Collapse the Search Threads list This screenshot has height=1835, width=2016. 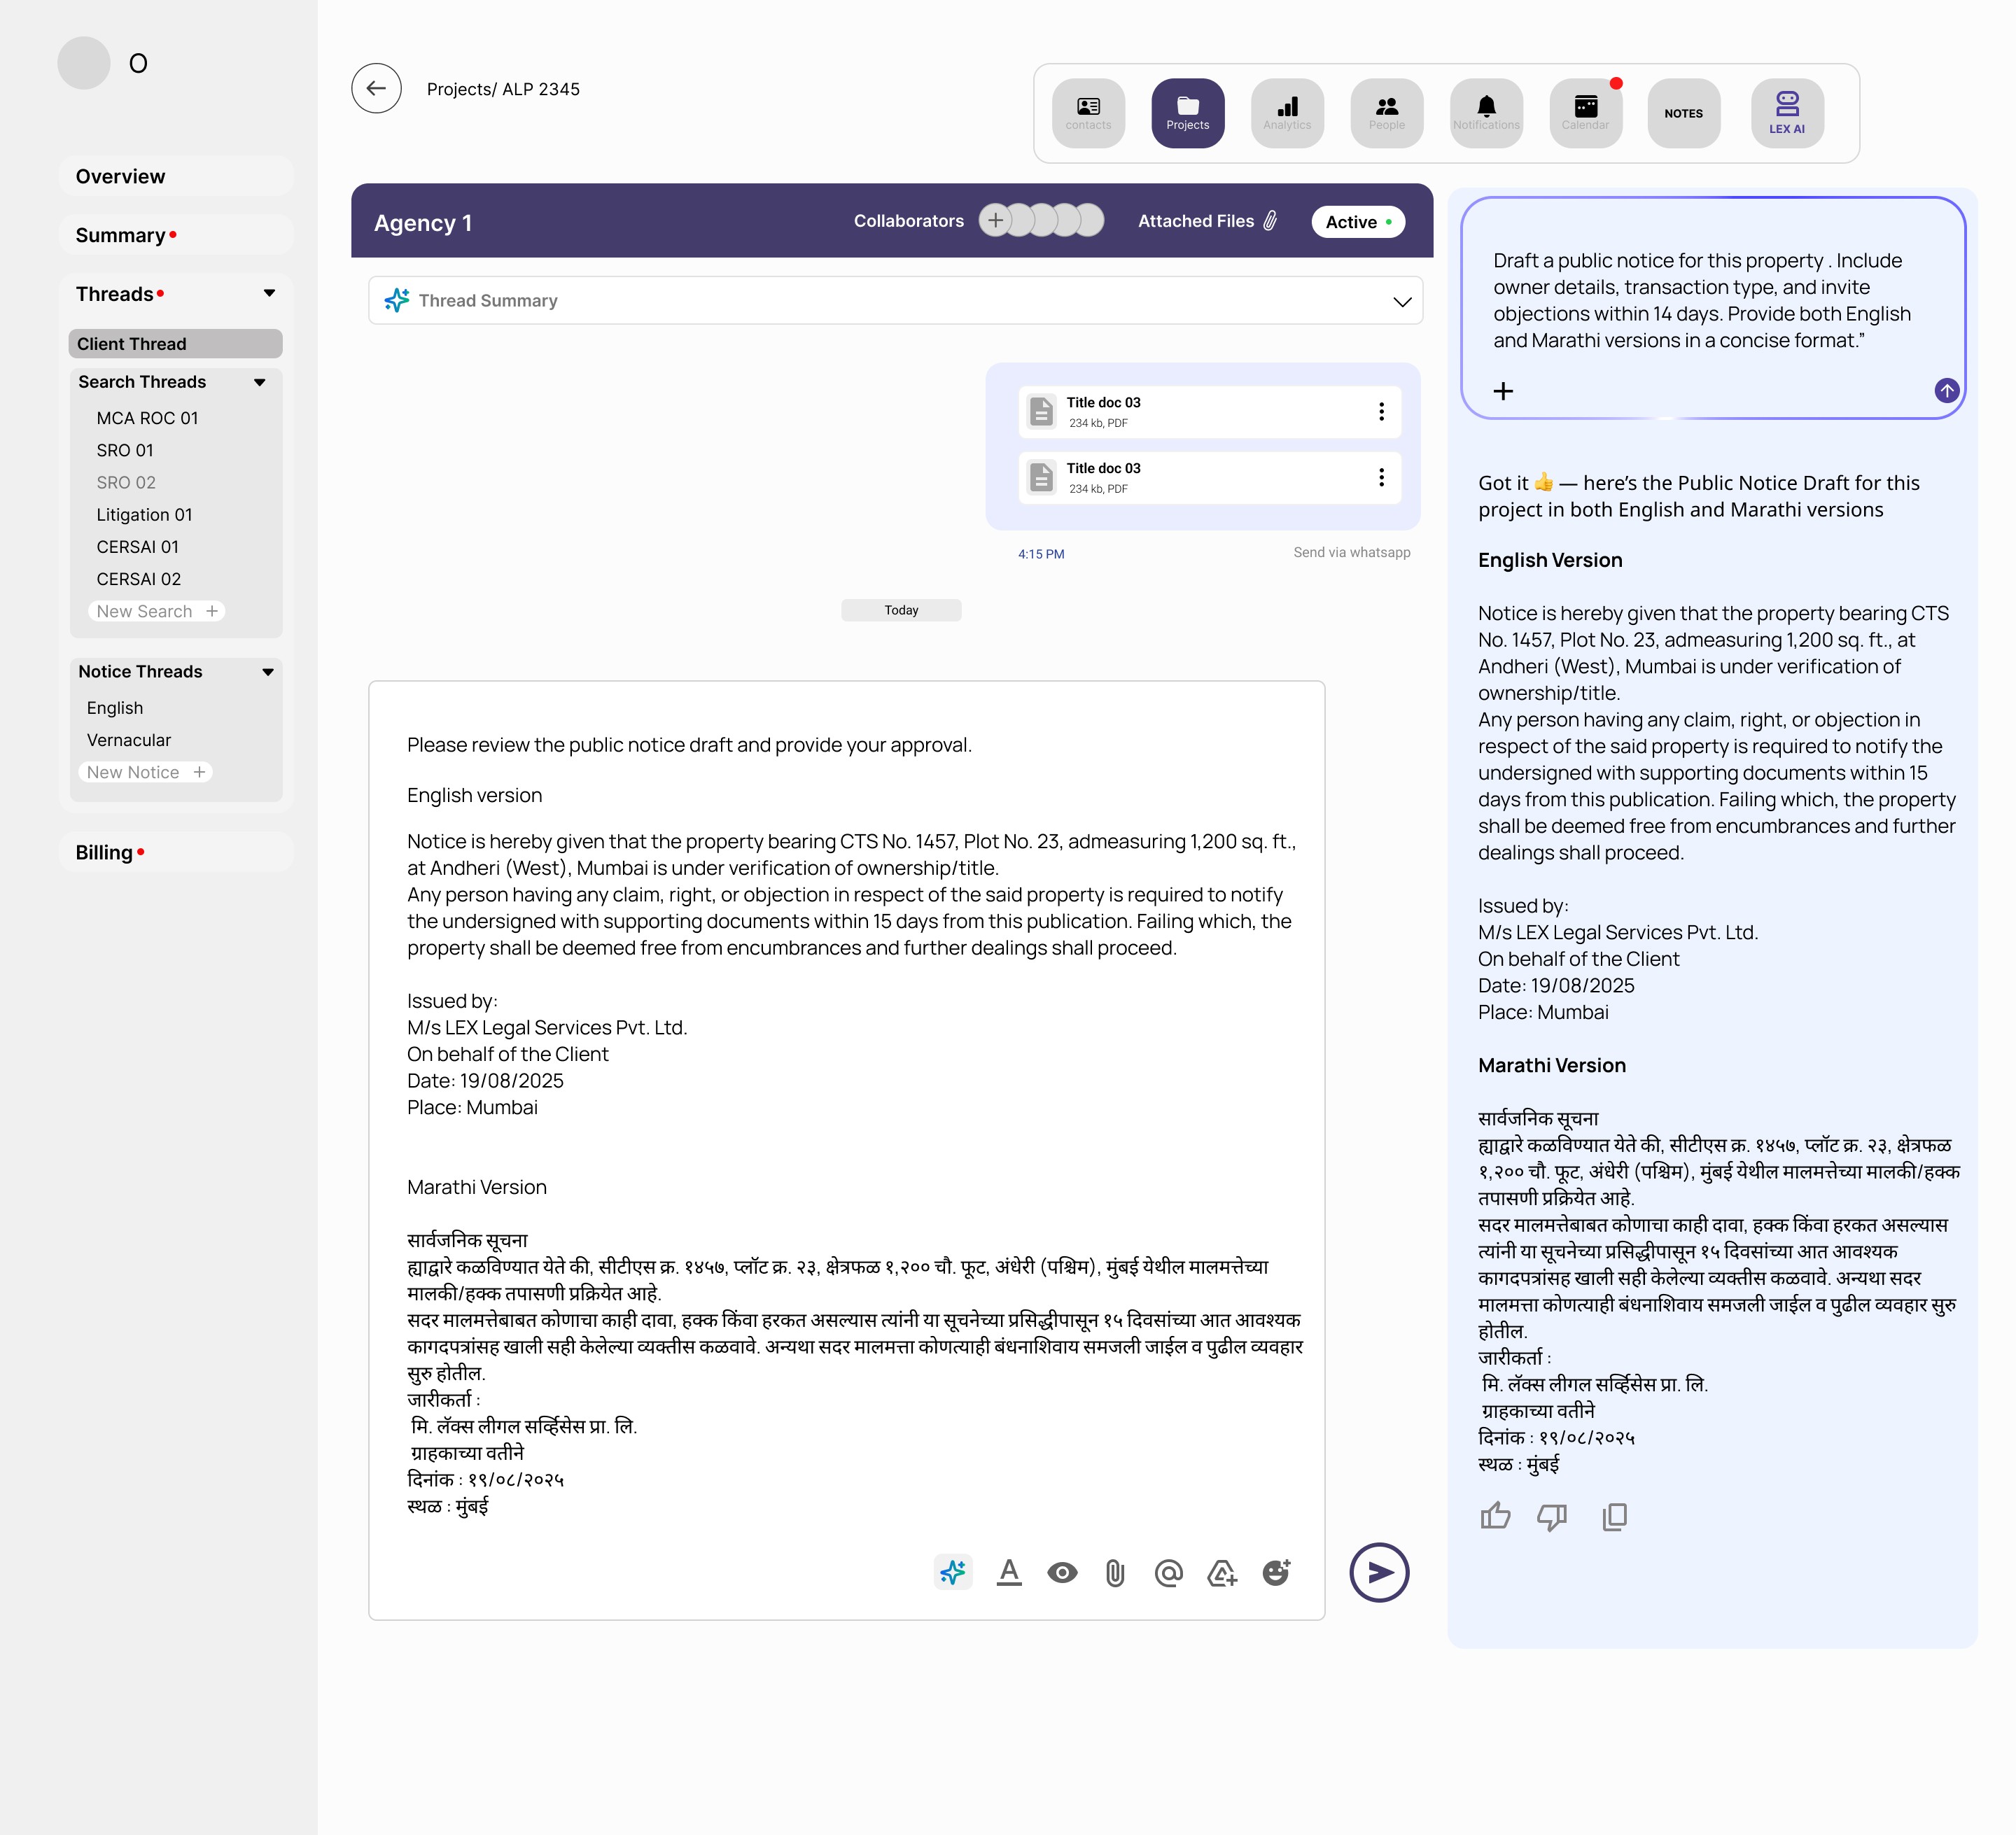tap(260, 382)
